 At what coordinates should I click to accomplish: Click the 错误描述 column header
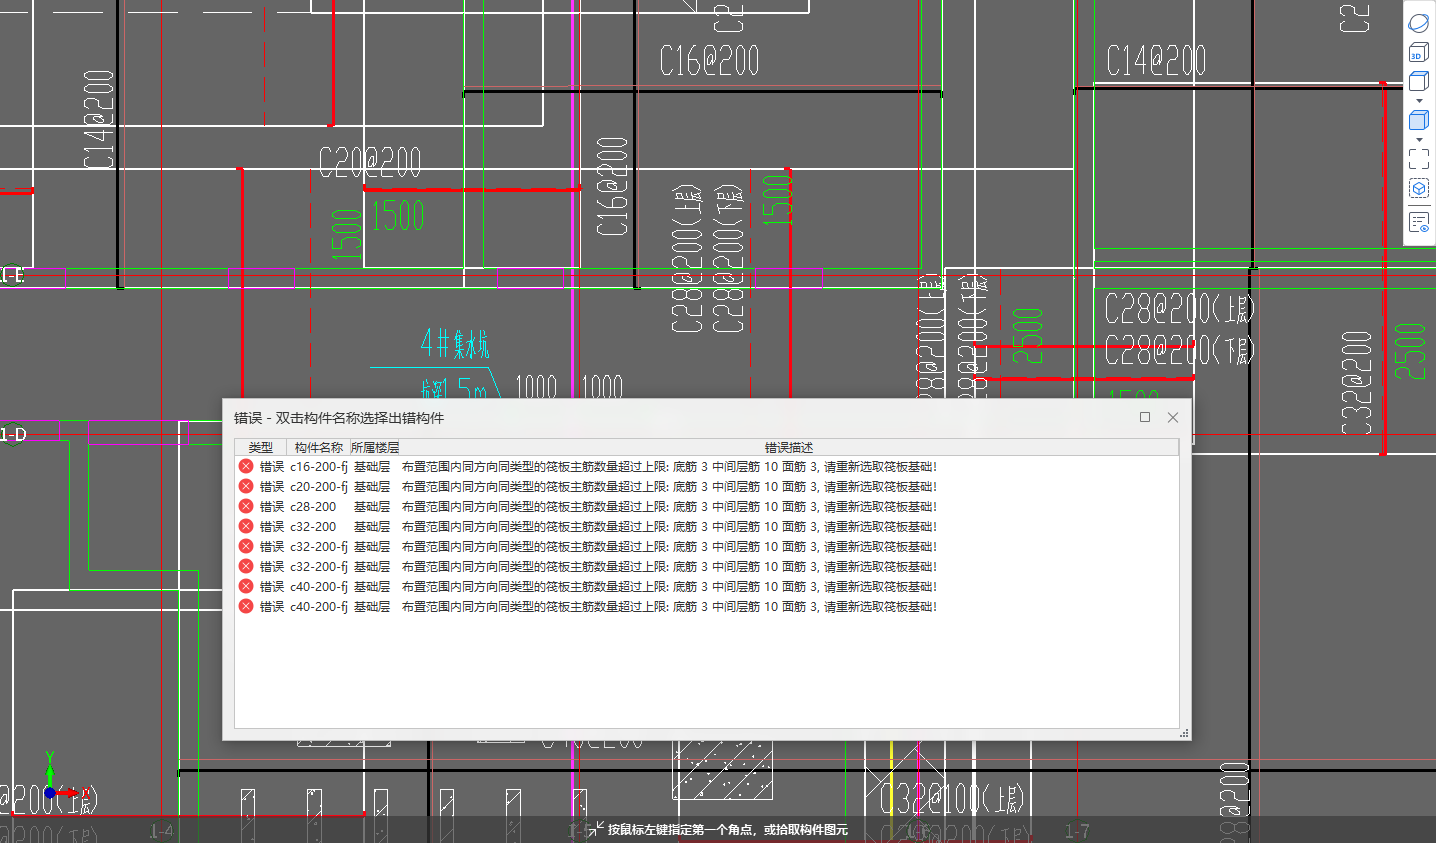pos(789,447)
